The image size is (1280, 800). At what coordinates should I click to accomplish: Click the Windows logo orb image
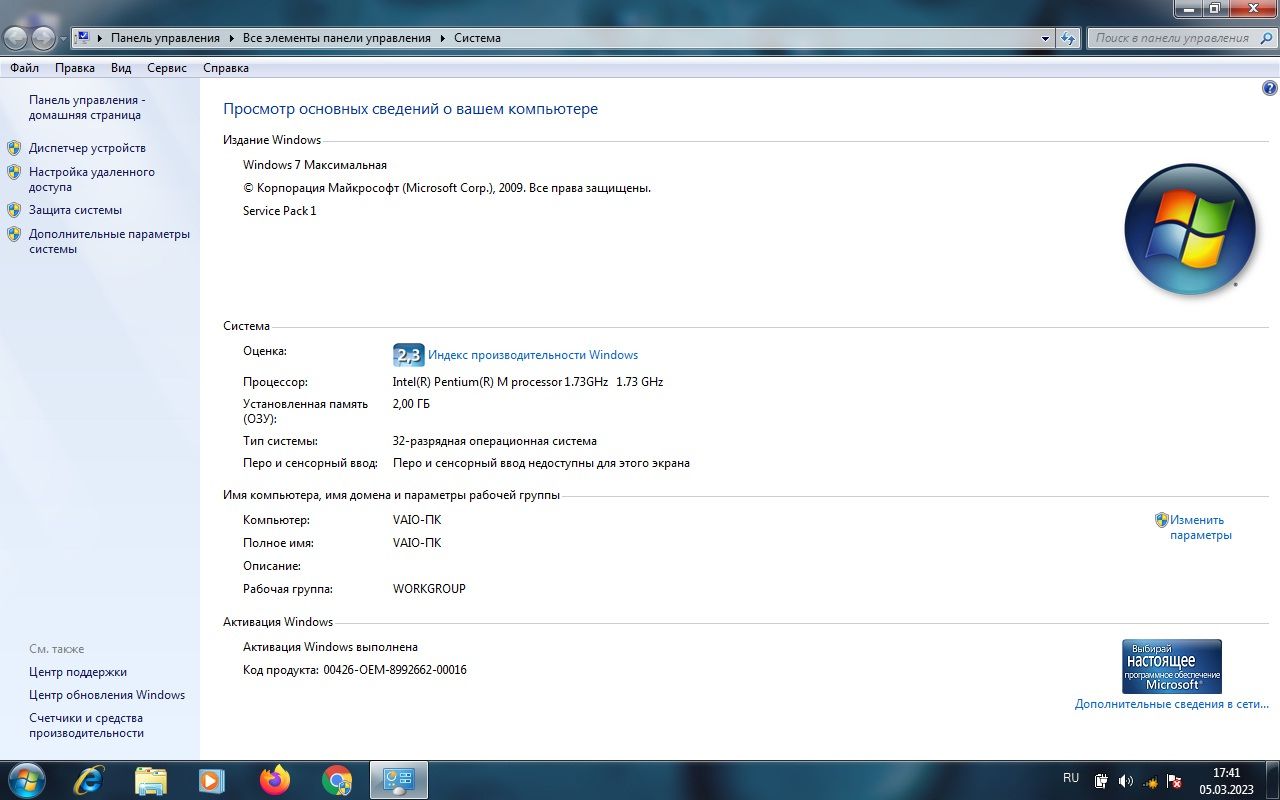point(1190,229)
